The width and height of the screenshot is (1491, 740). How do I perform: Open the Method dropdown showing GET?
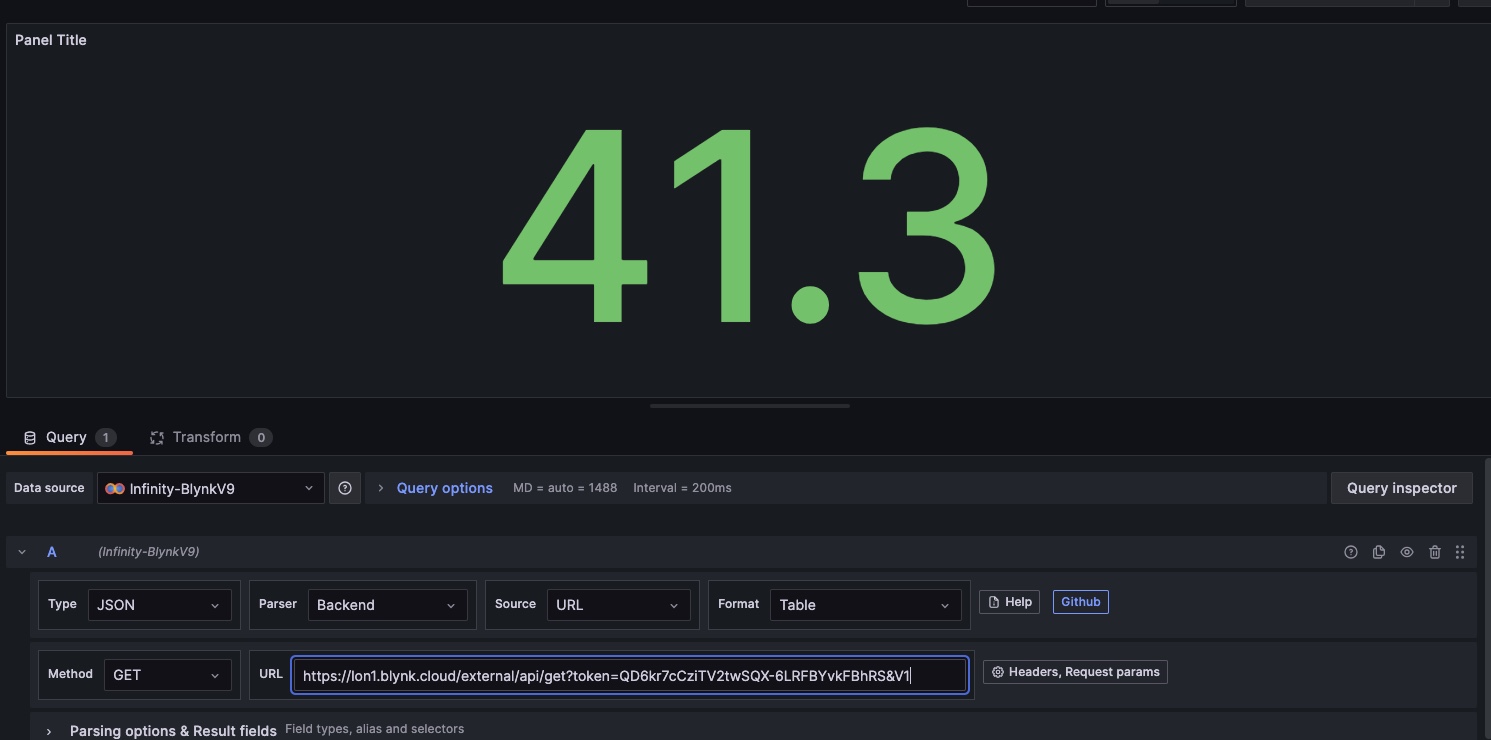click(166, 674)
